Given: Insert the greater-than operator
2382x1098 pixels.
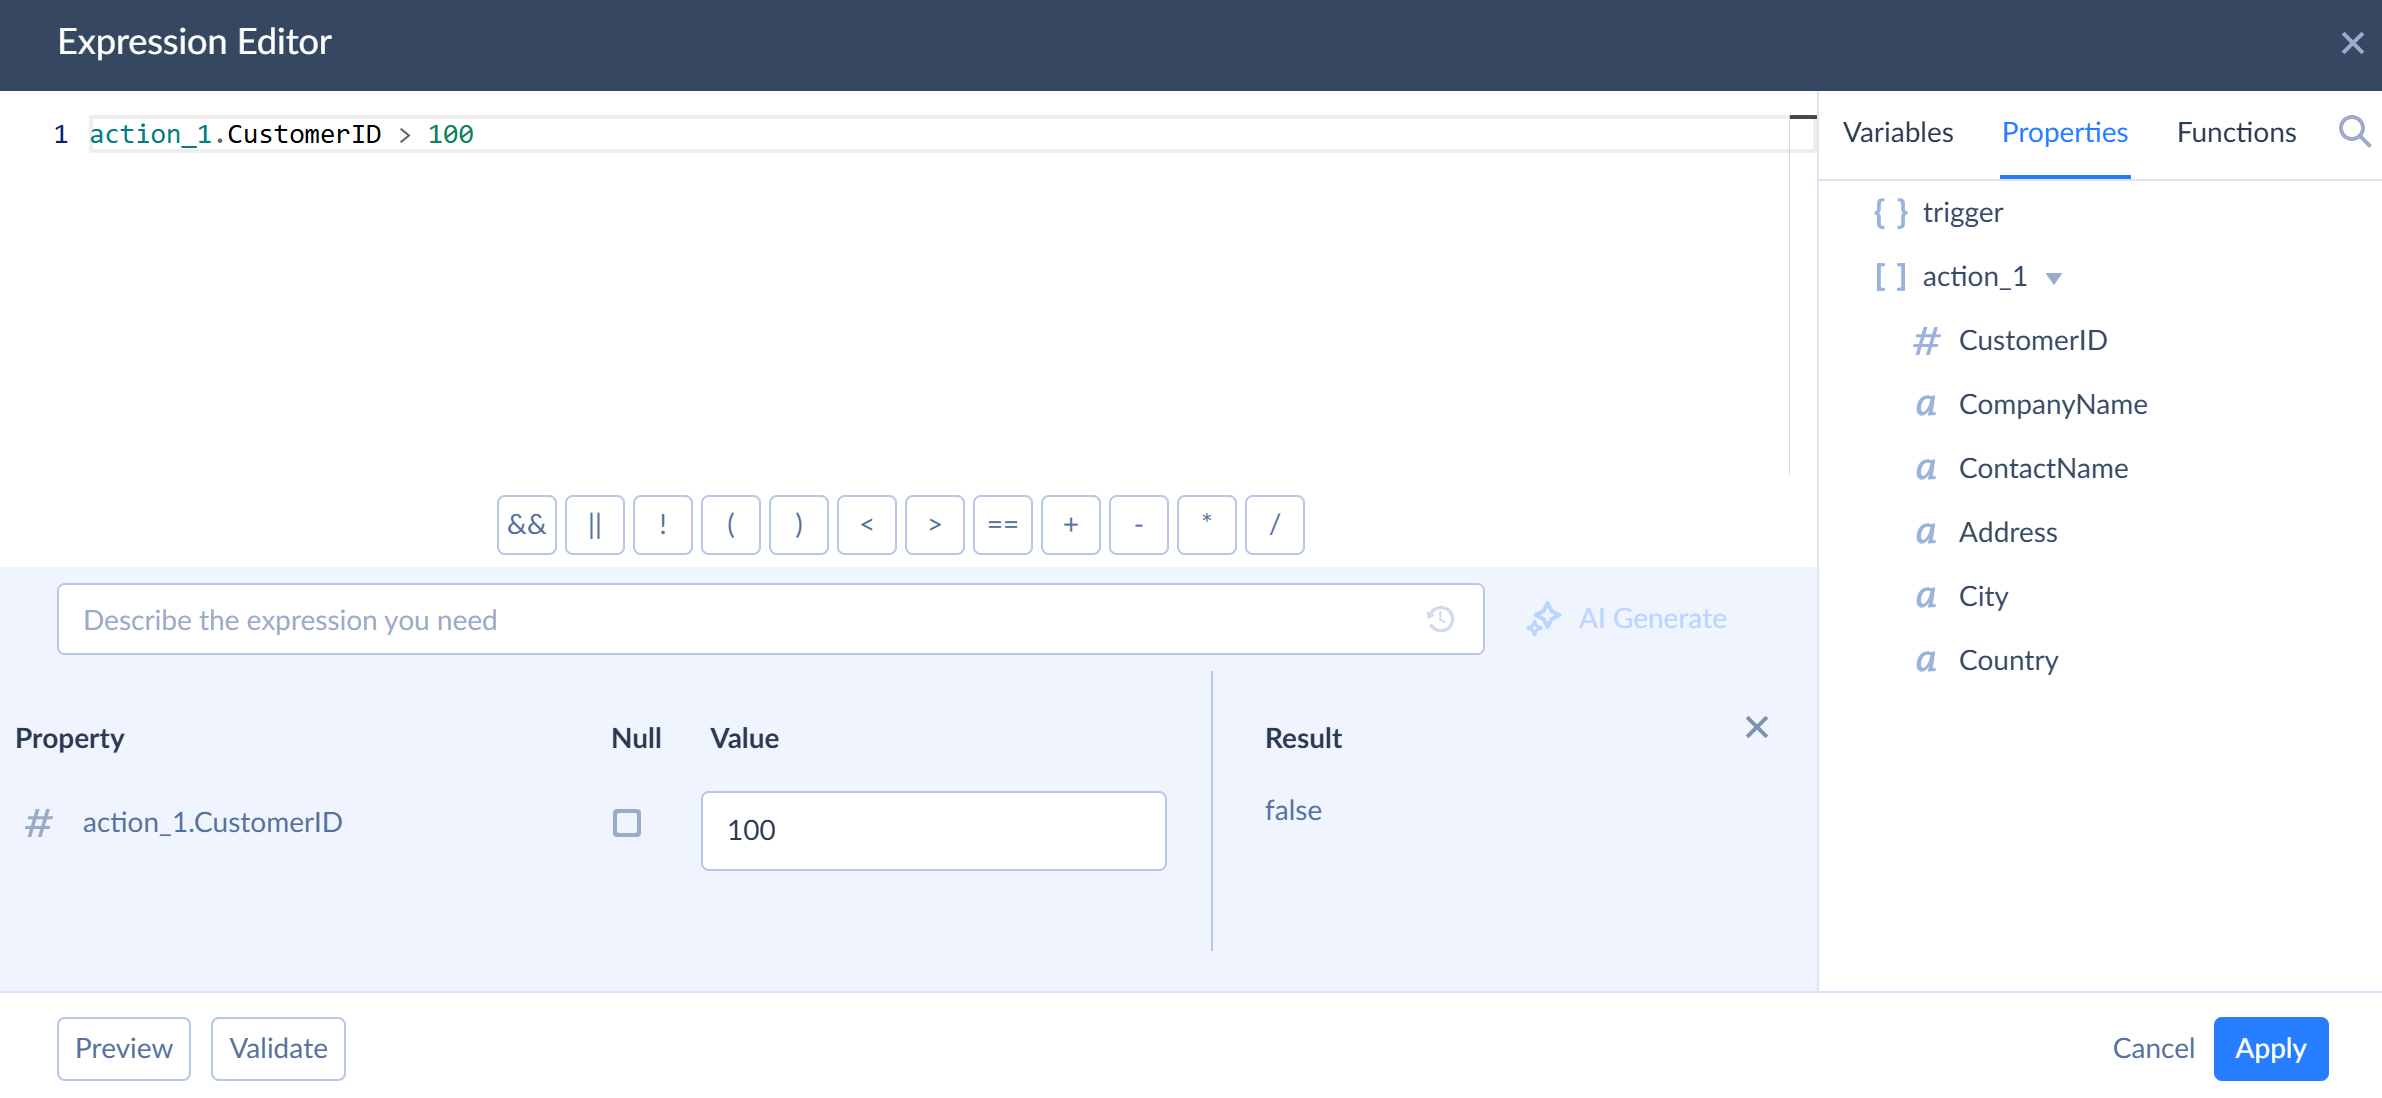Looking at the screenshot, I should 934,525.
